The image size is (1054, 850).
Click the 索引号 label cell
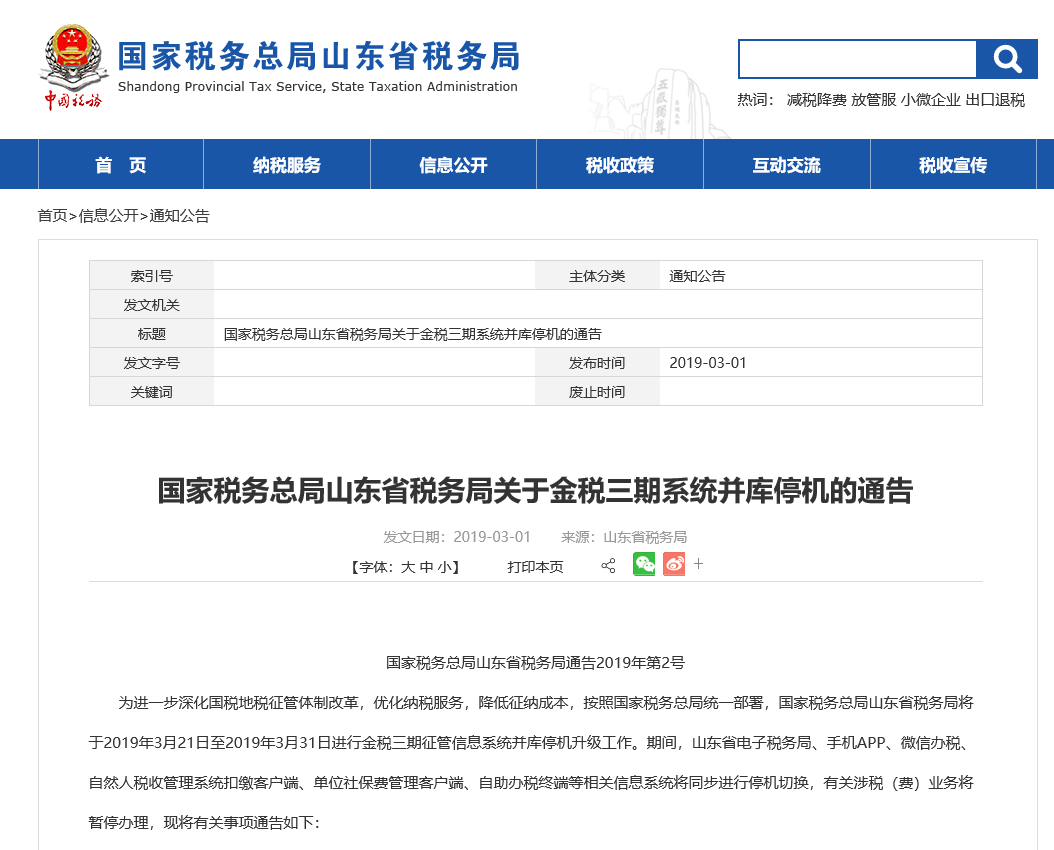152,275
